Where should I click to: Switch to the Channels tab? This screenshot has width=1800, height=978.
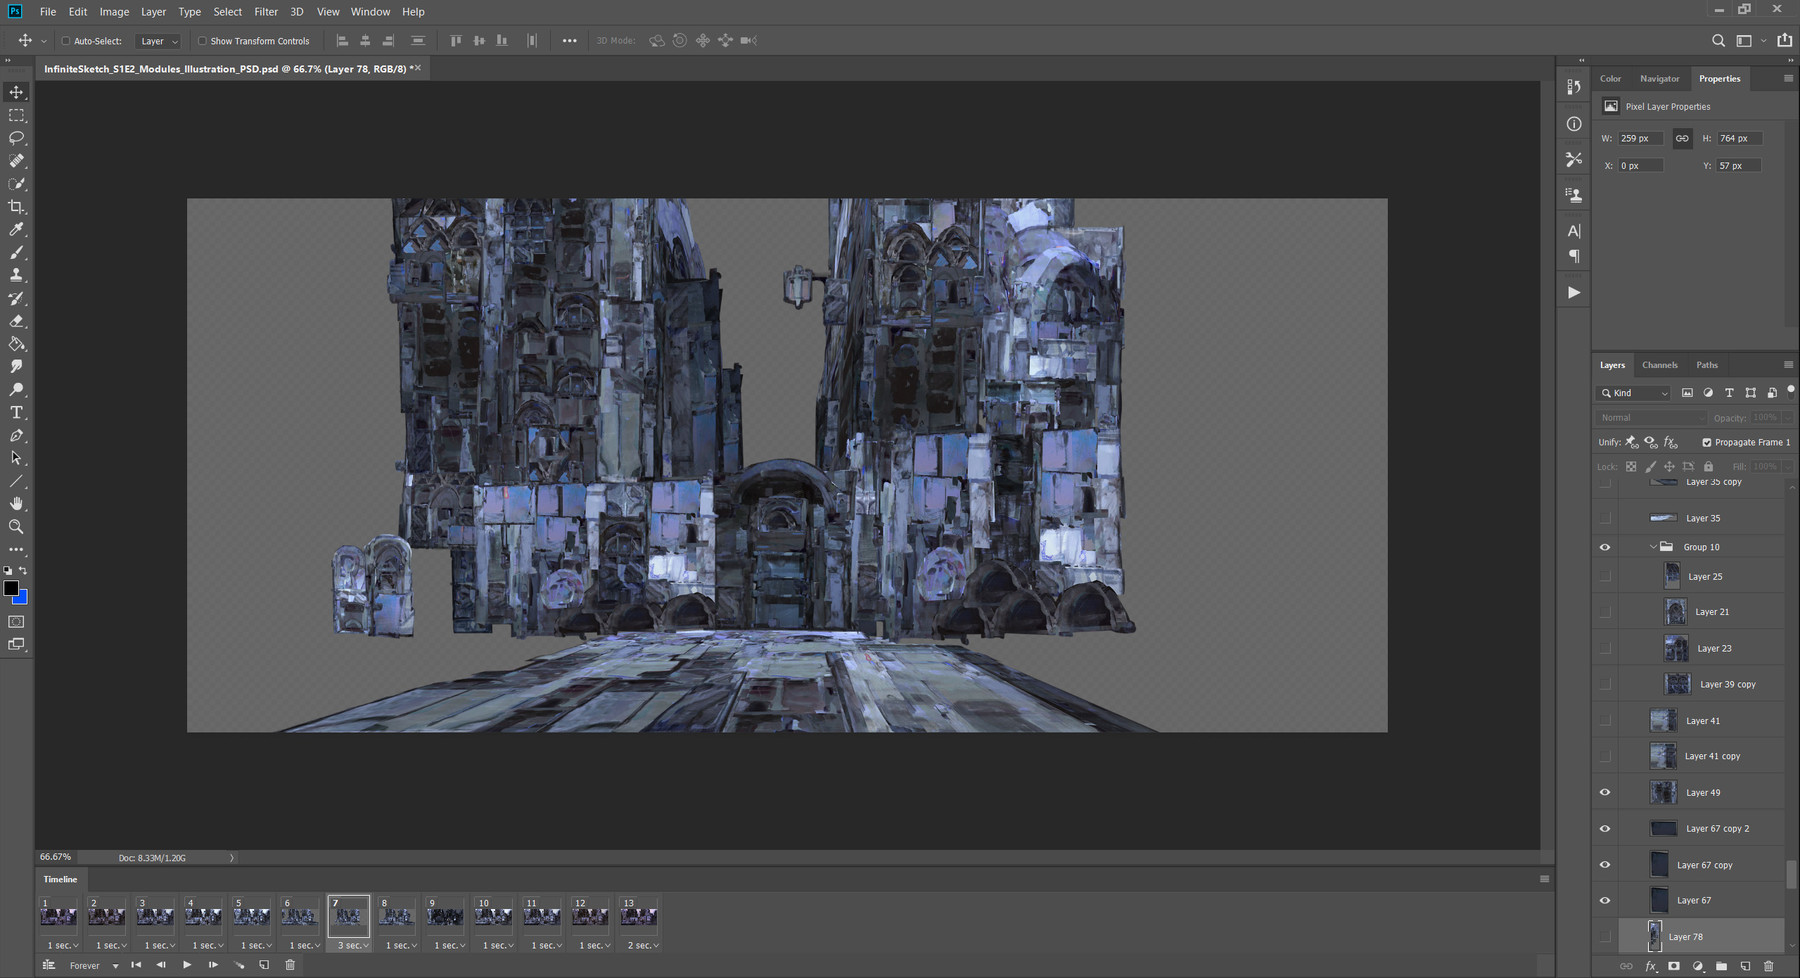coord(1659,365)
